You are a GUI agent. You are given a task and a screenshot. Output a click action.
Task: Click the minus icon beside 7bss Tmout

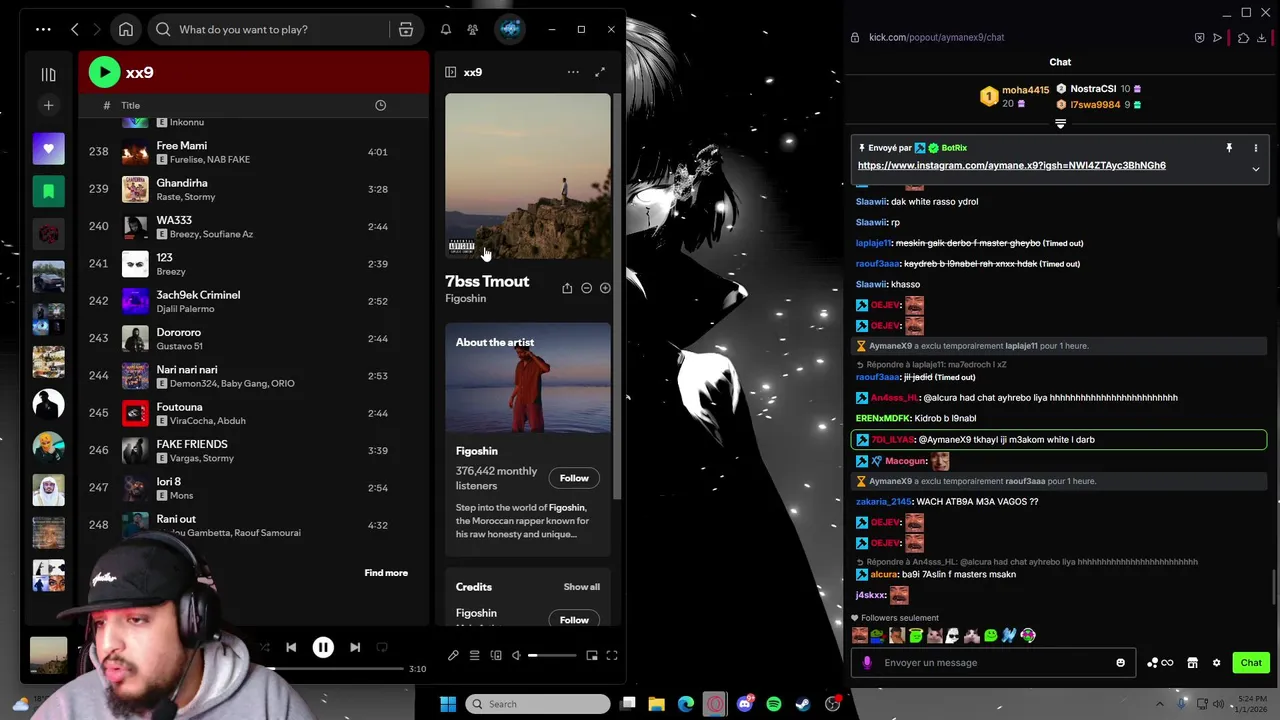pos(586,288)
